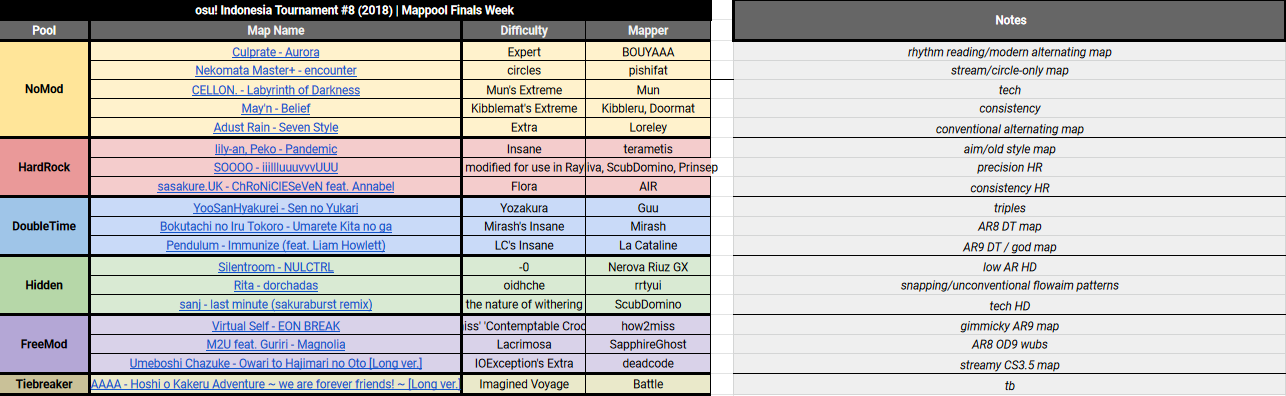The image size is (1286, 396).
Task: Open M2U feat. Guriri - Magnolia link
Action: point(275,344)
